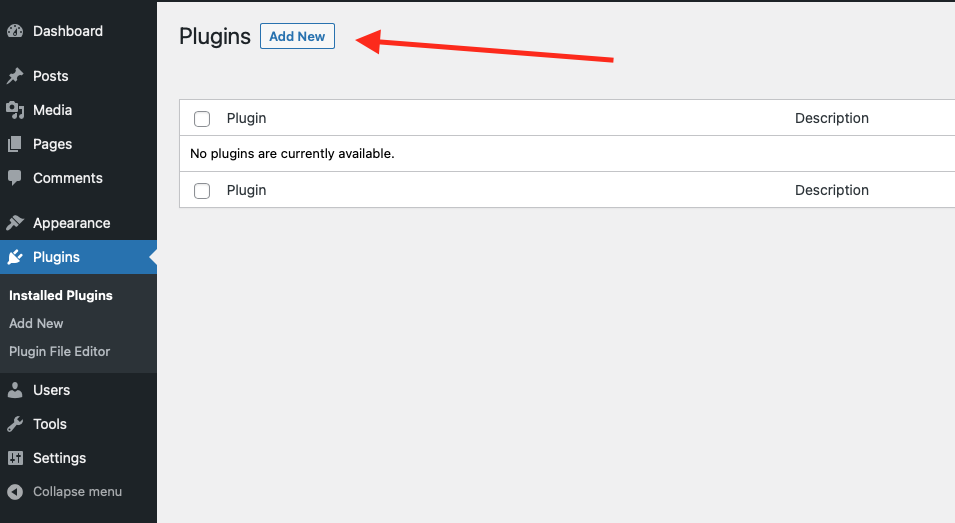Click the Media library icon
This screenshot has height=523, width=955.
point(15,110)
